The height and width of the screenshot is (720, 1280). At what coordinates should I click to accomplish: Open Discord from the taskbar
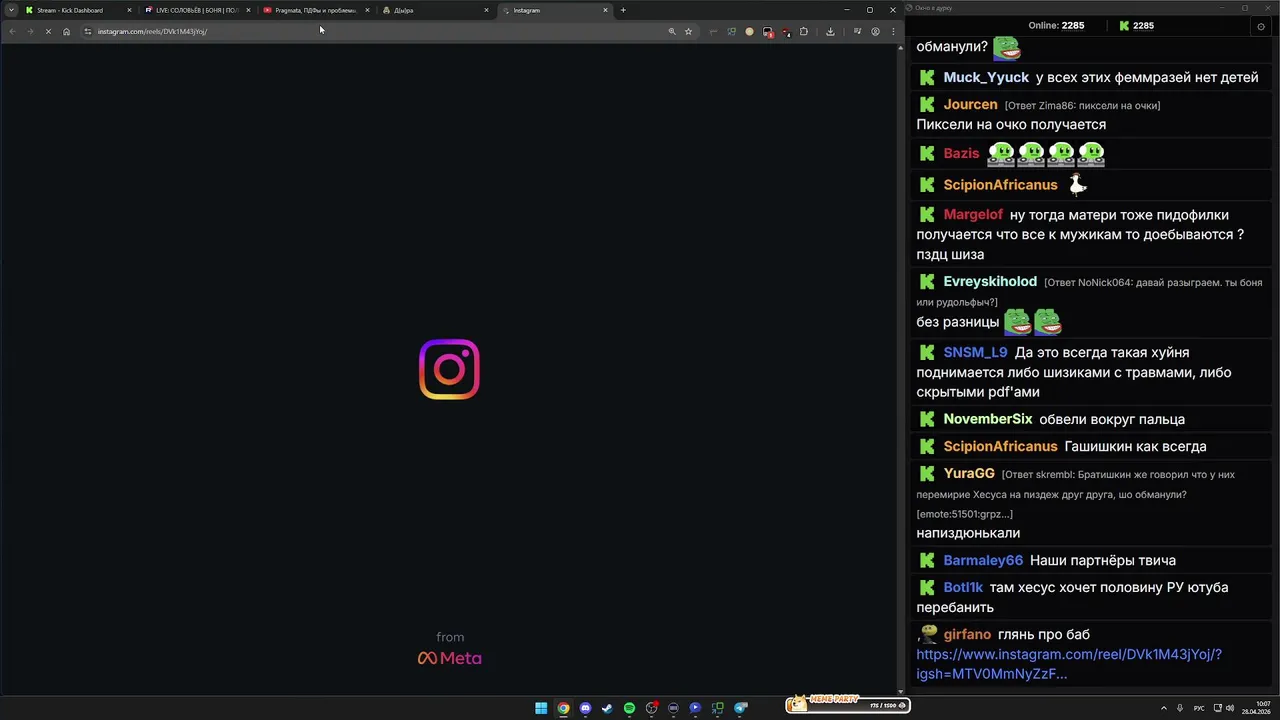pos(585,708)
